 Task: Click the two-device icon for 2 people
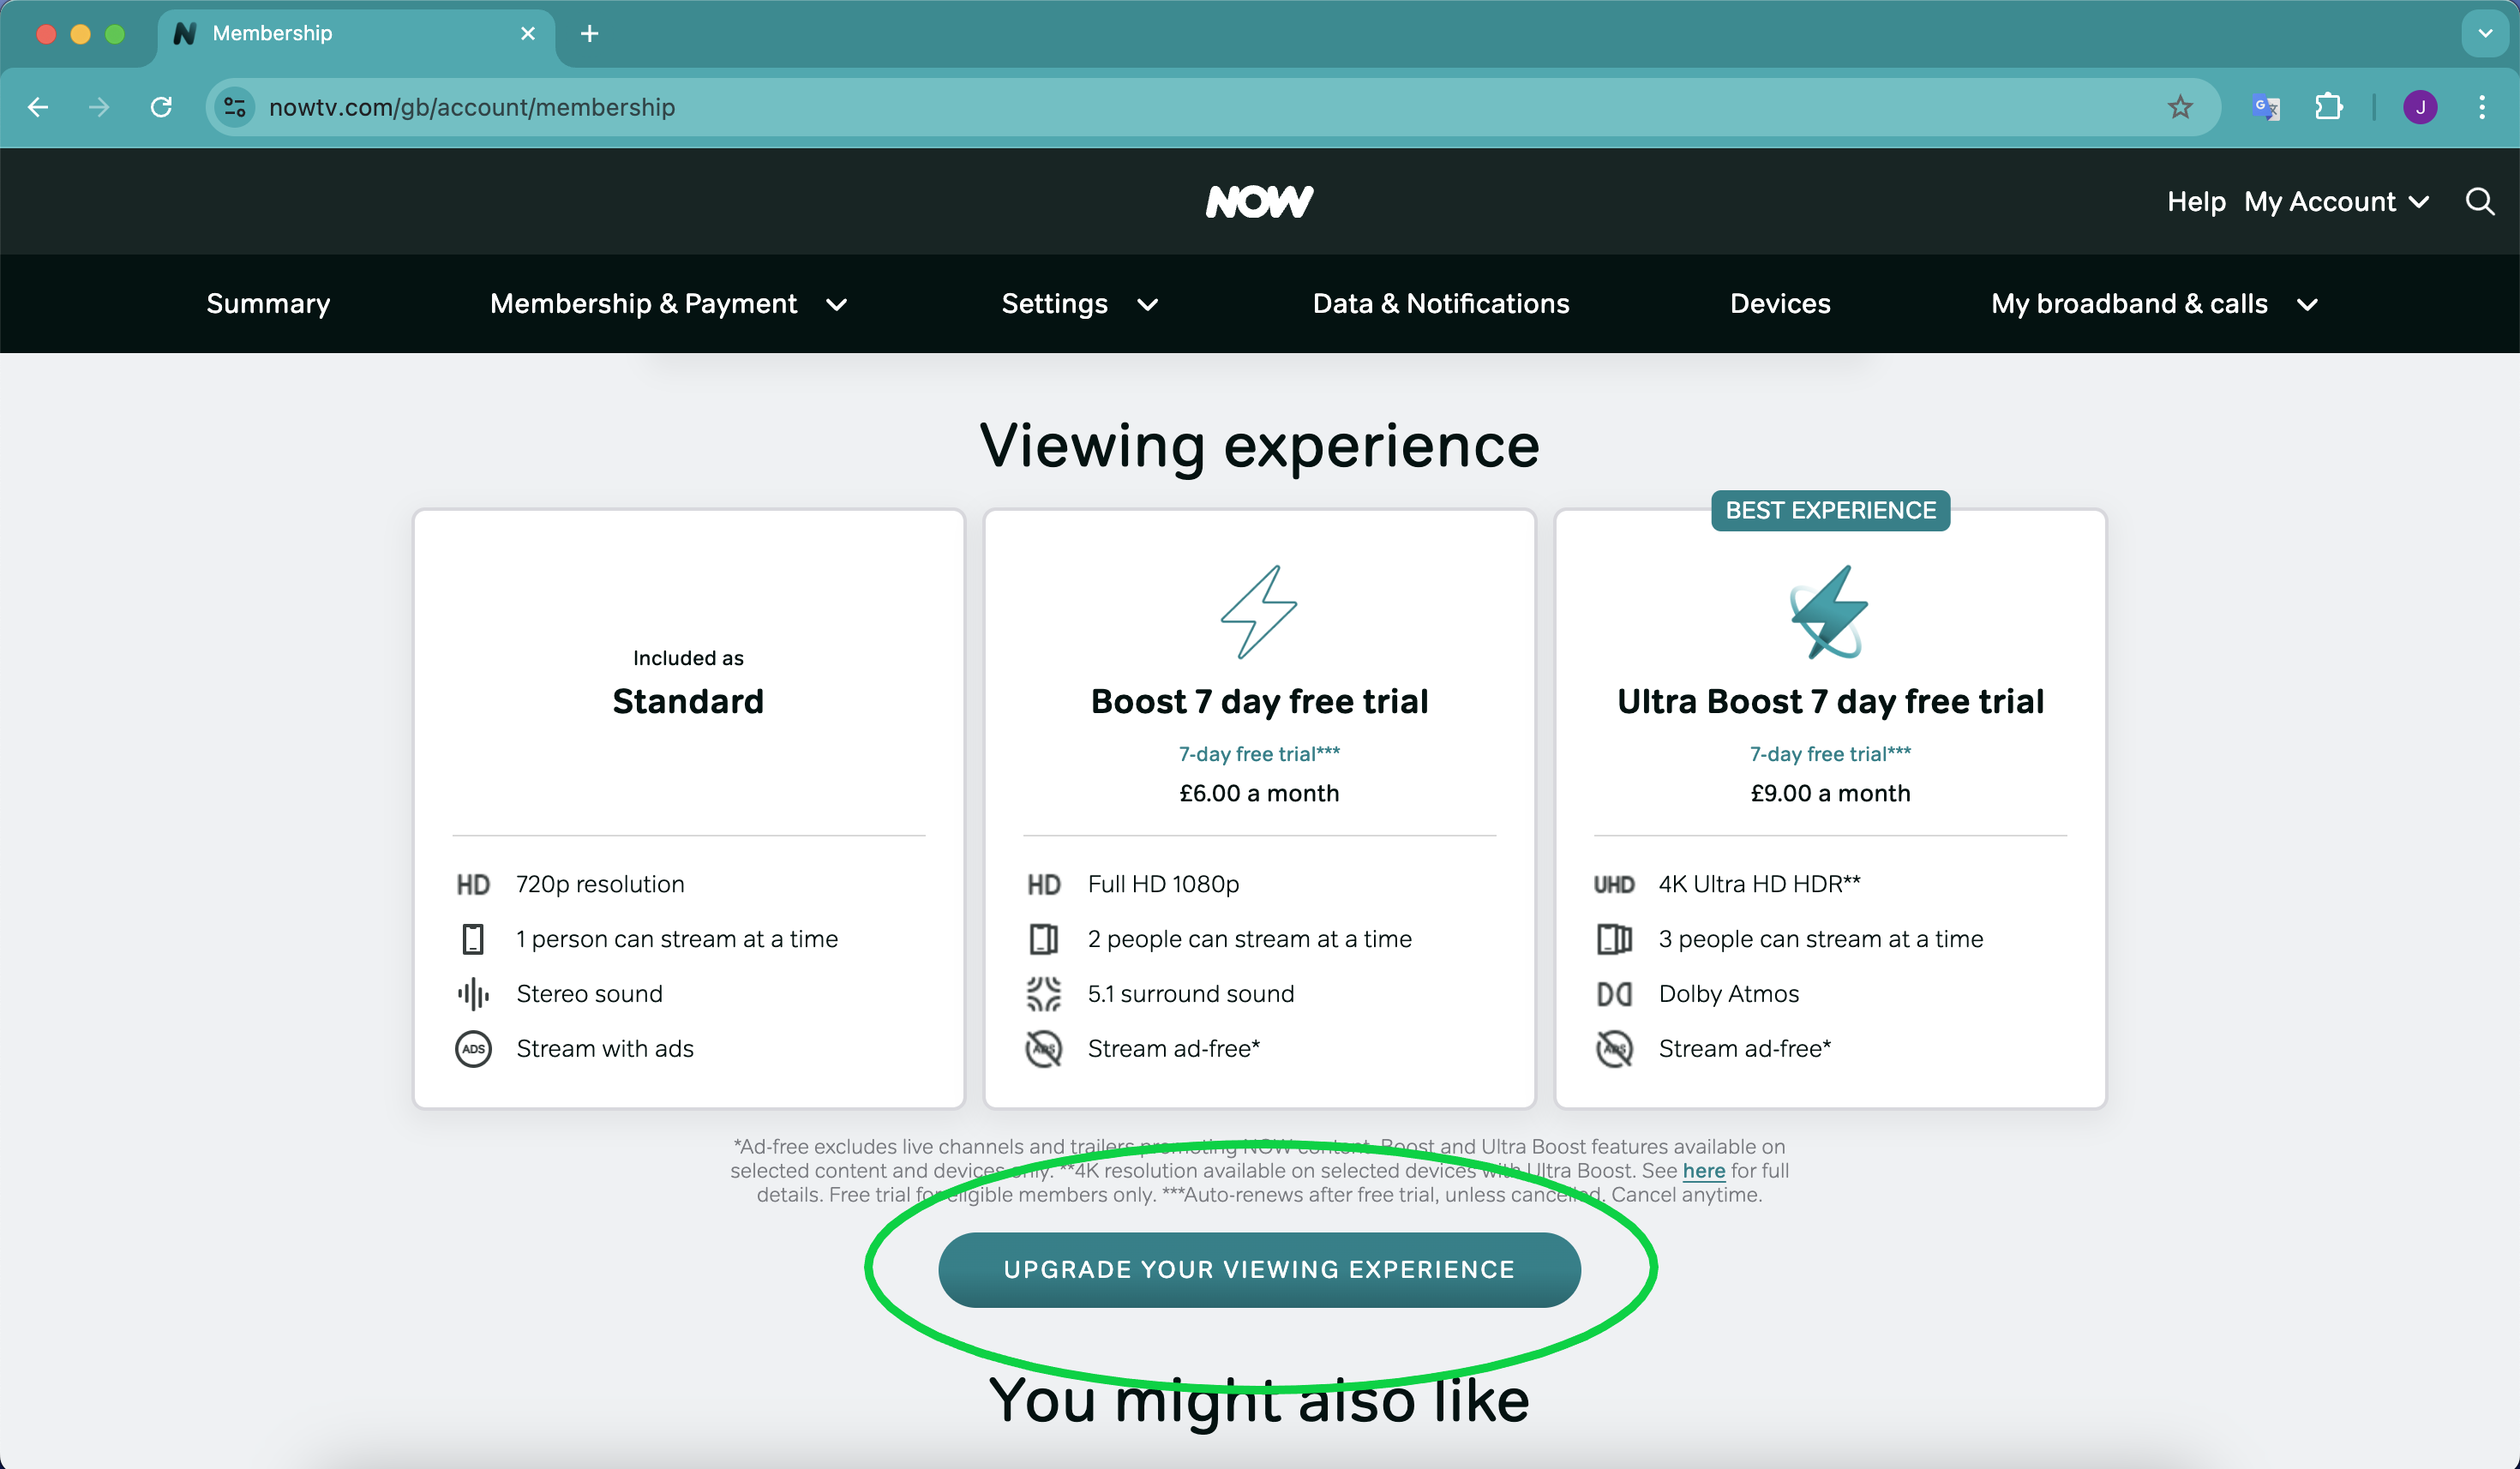coord(1044,939)
